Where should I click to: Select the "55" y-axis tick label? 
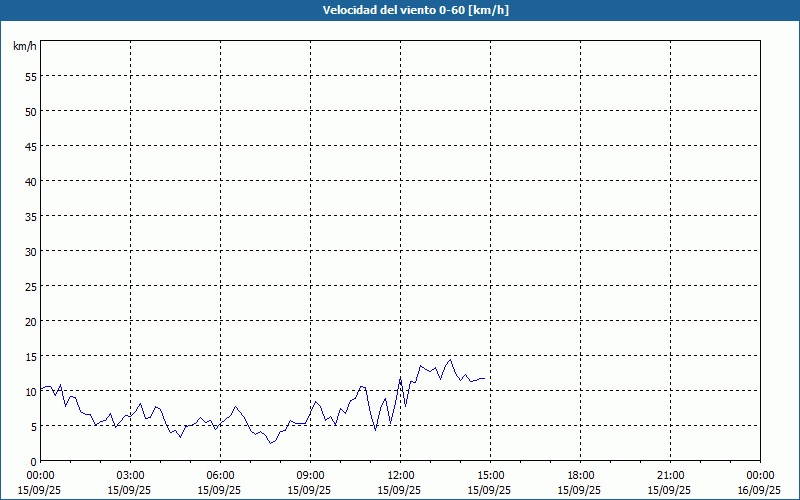coord(31,77)
